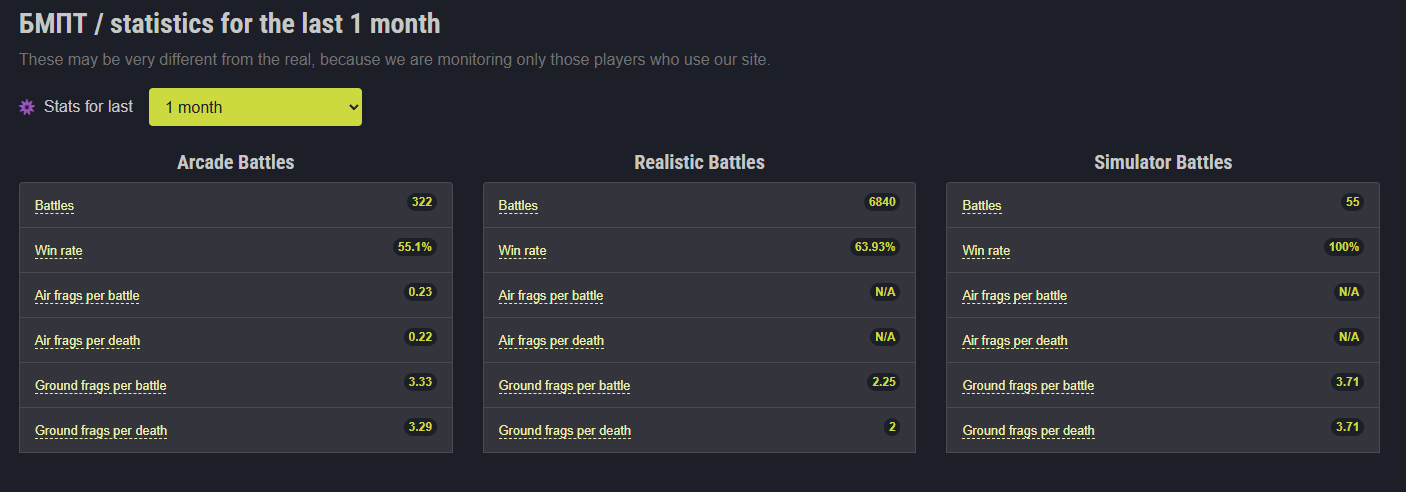Click Air frags per death in Realistic panel

551,341
